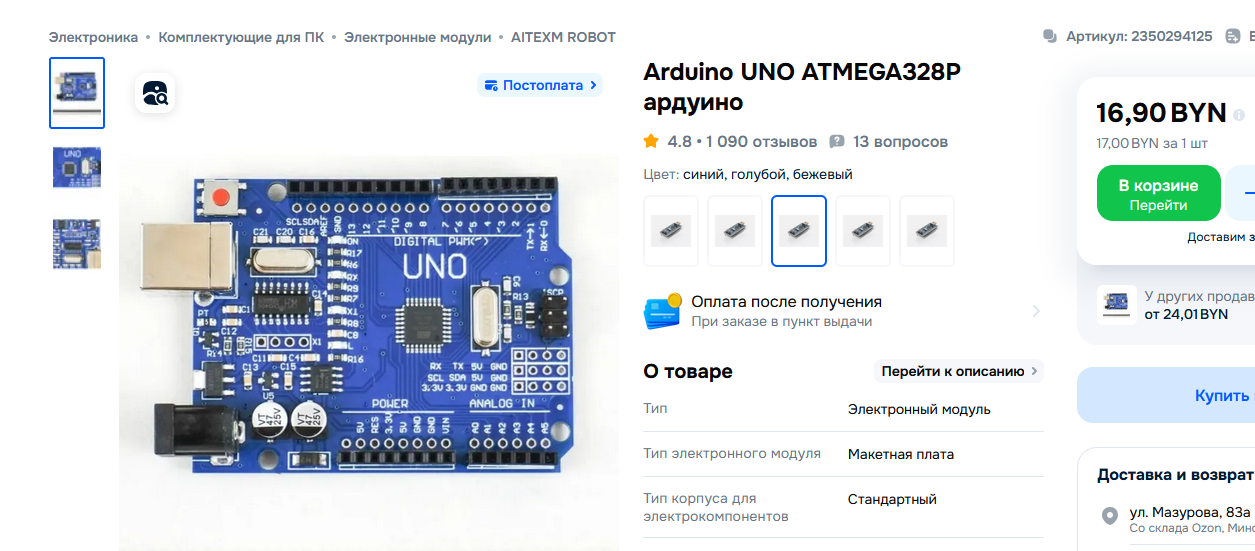Viewport: 1255px width, 551px height.
Task: Select the second product thumbnail
Action: point(77,168)
